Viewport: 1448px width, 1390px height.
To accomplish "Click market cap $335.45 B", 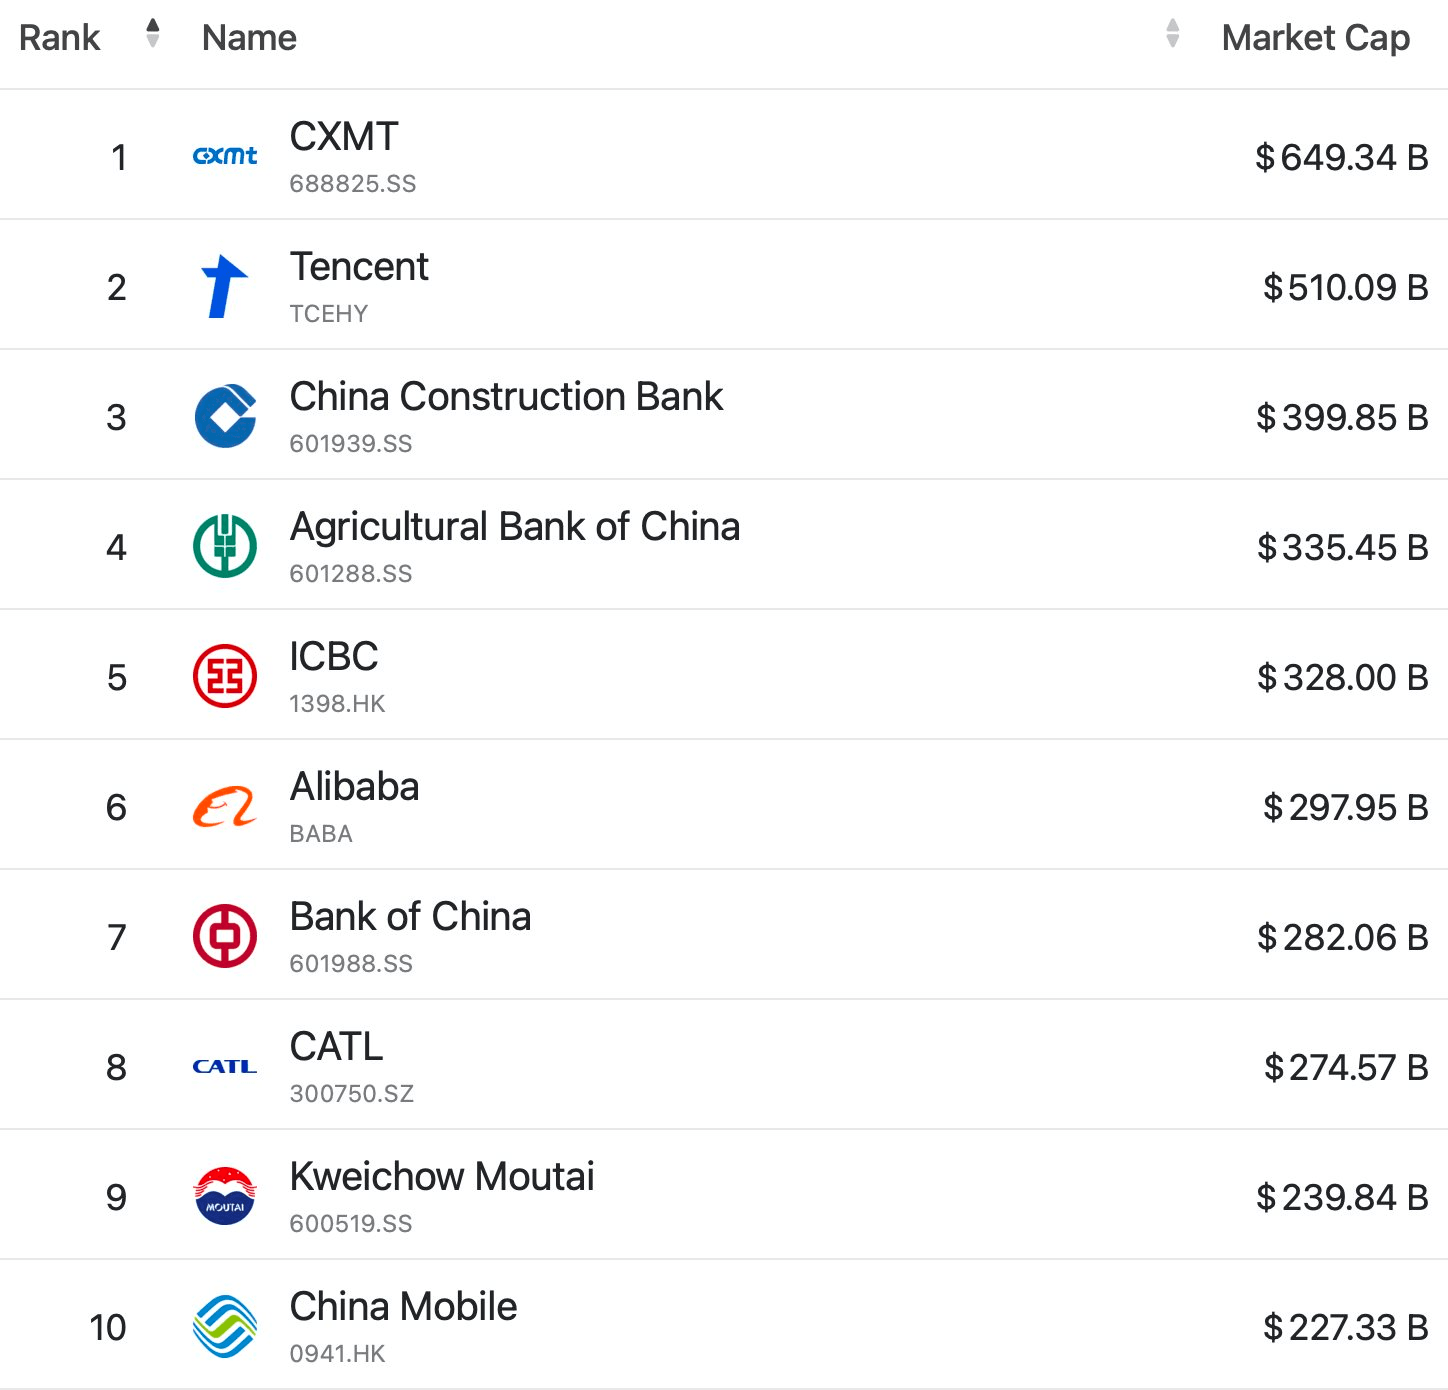I will click(1343, 547).
